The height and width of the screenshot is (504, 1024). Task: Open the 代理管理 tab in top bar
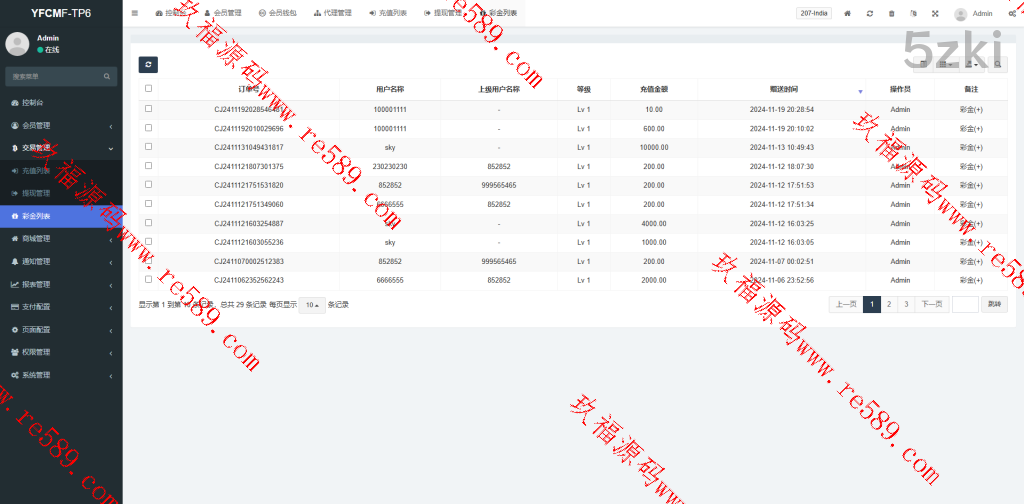pos(332,14)
